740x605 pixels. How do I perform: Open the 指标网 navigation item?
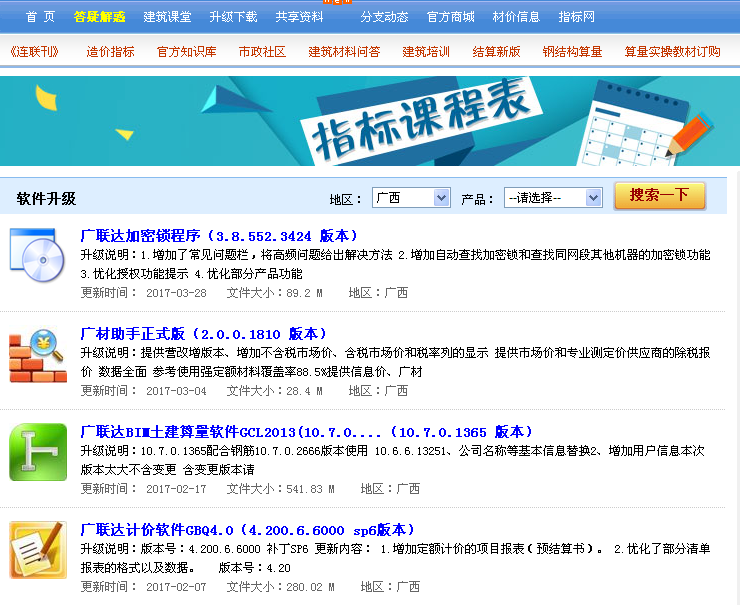pos(576,17)
